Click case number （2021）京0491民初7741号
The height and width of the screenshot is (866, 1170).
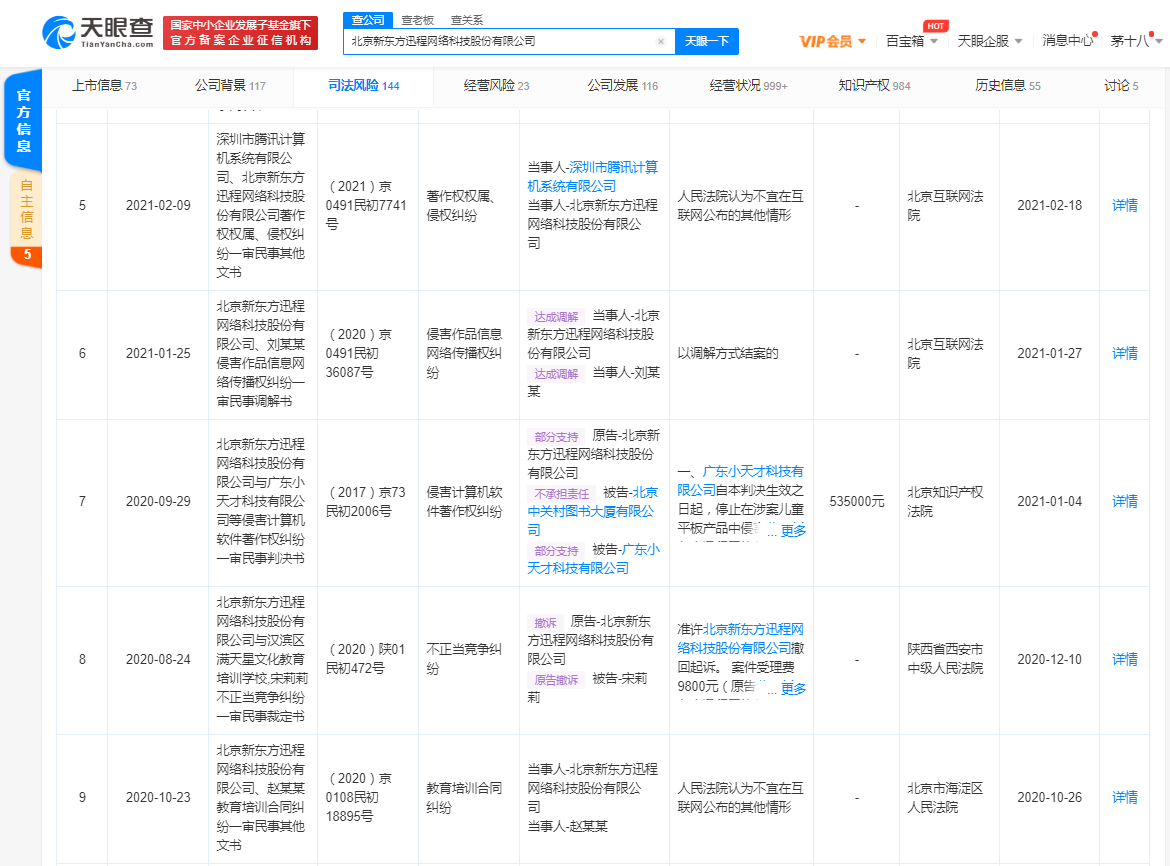(x=366, y=205)
